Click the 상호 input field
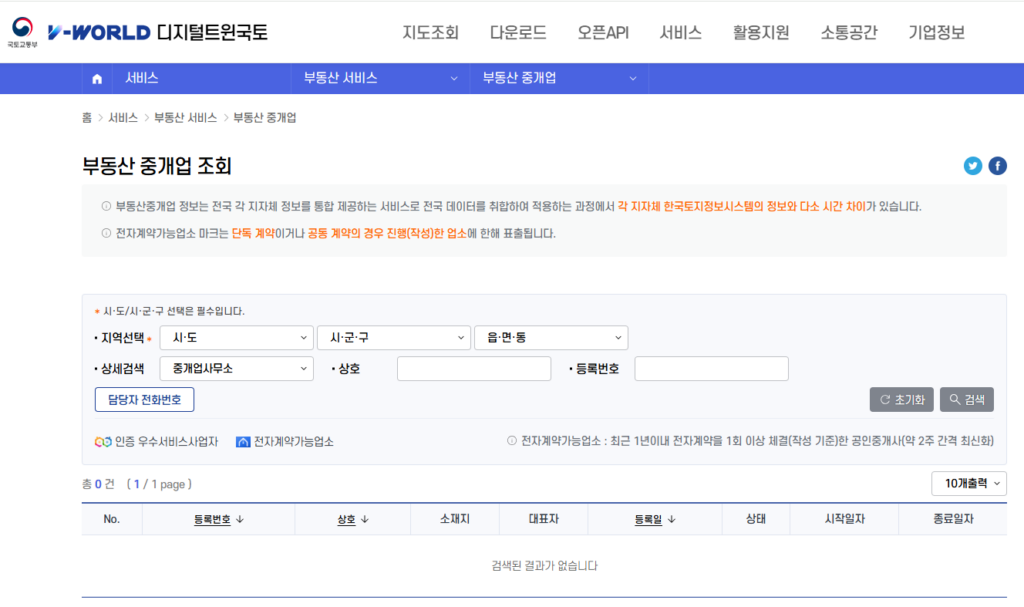Viewport: 1024px width, 607px height. 474,368
